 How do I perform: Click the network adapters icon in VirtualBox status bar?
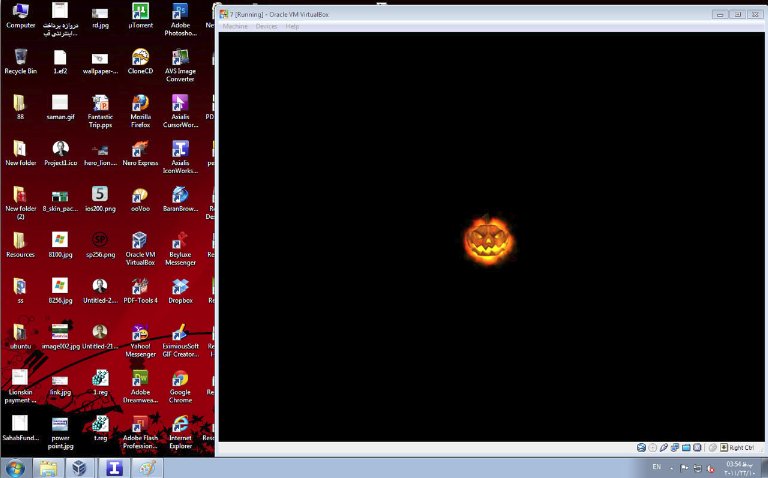point(675,448)
